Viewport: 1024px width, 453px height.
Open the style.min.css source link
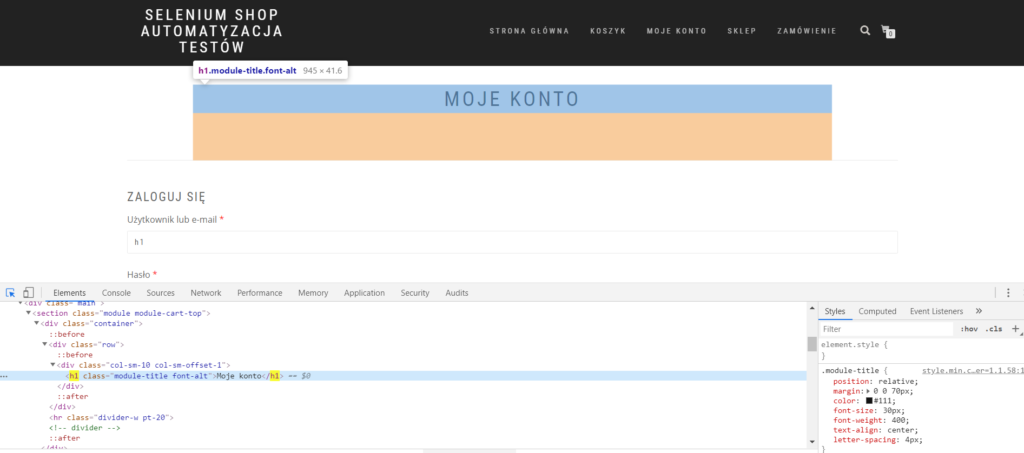click(x=966, y=370)
